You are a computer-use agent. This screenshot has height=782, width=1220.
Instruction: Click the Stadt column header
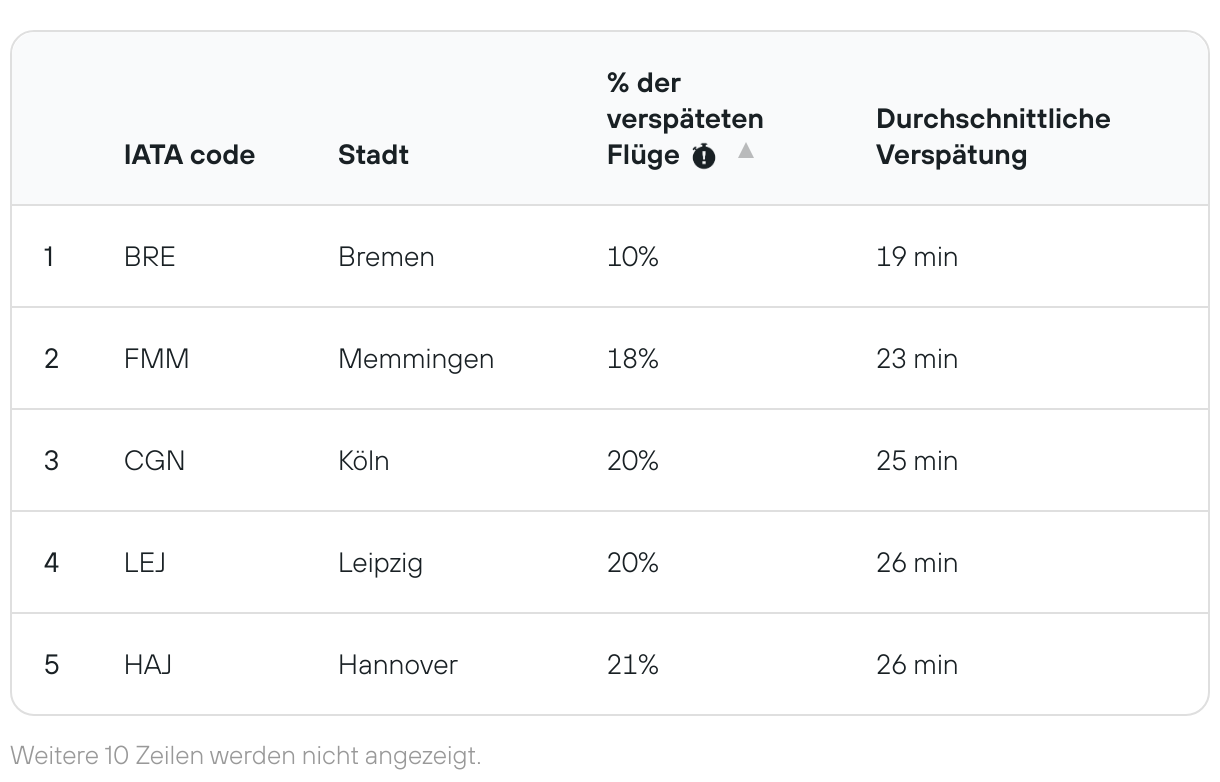point(373,155)
